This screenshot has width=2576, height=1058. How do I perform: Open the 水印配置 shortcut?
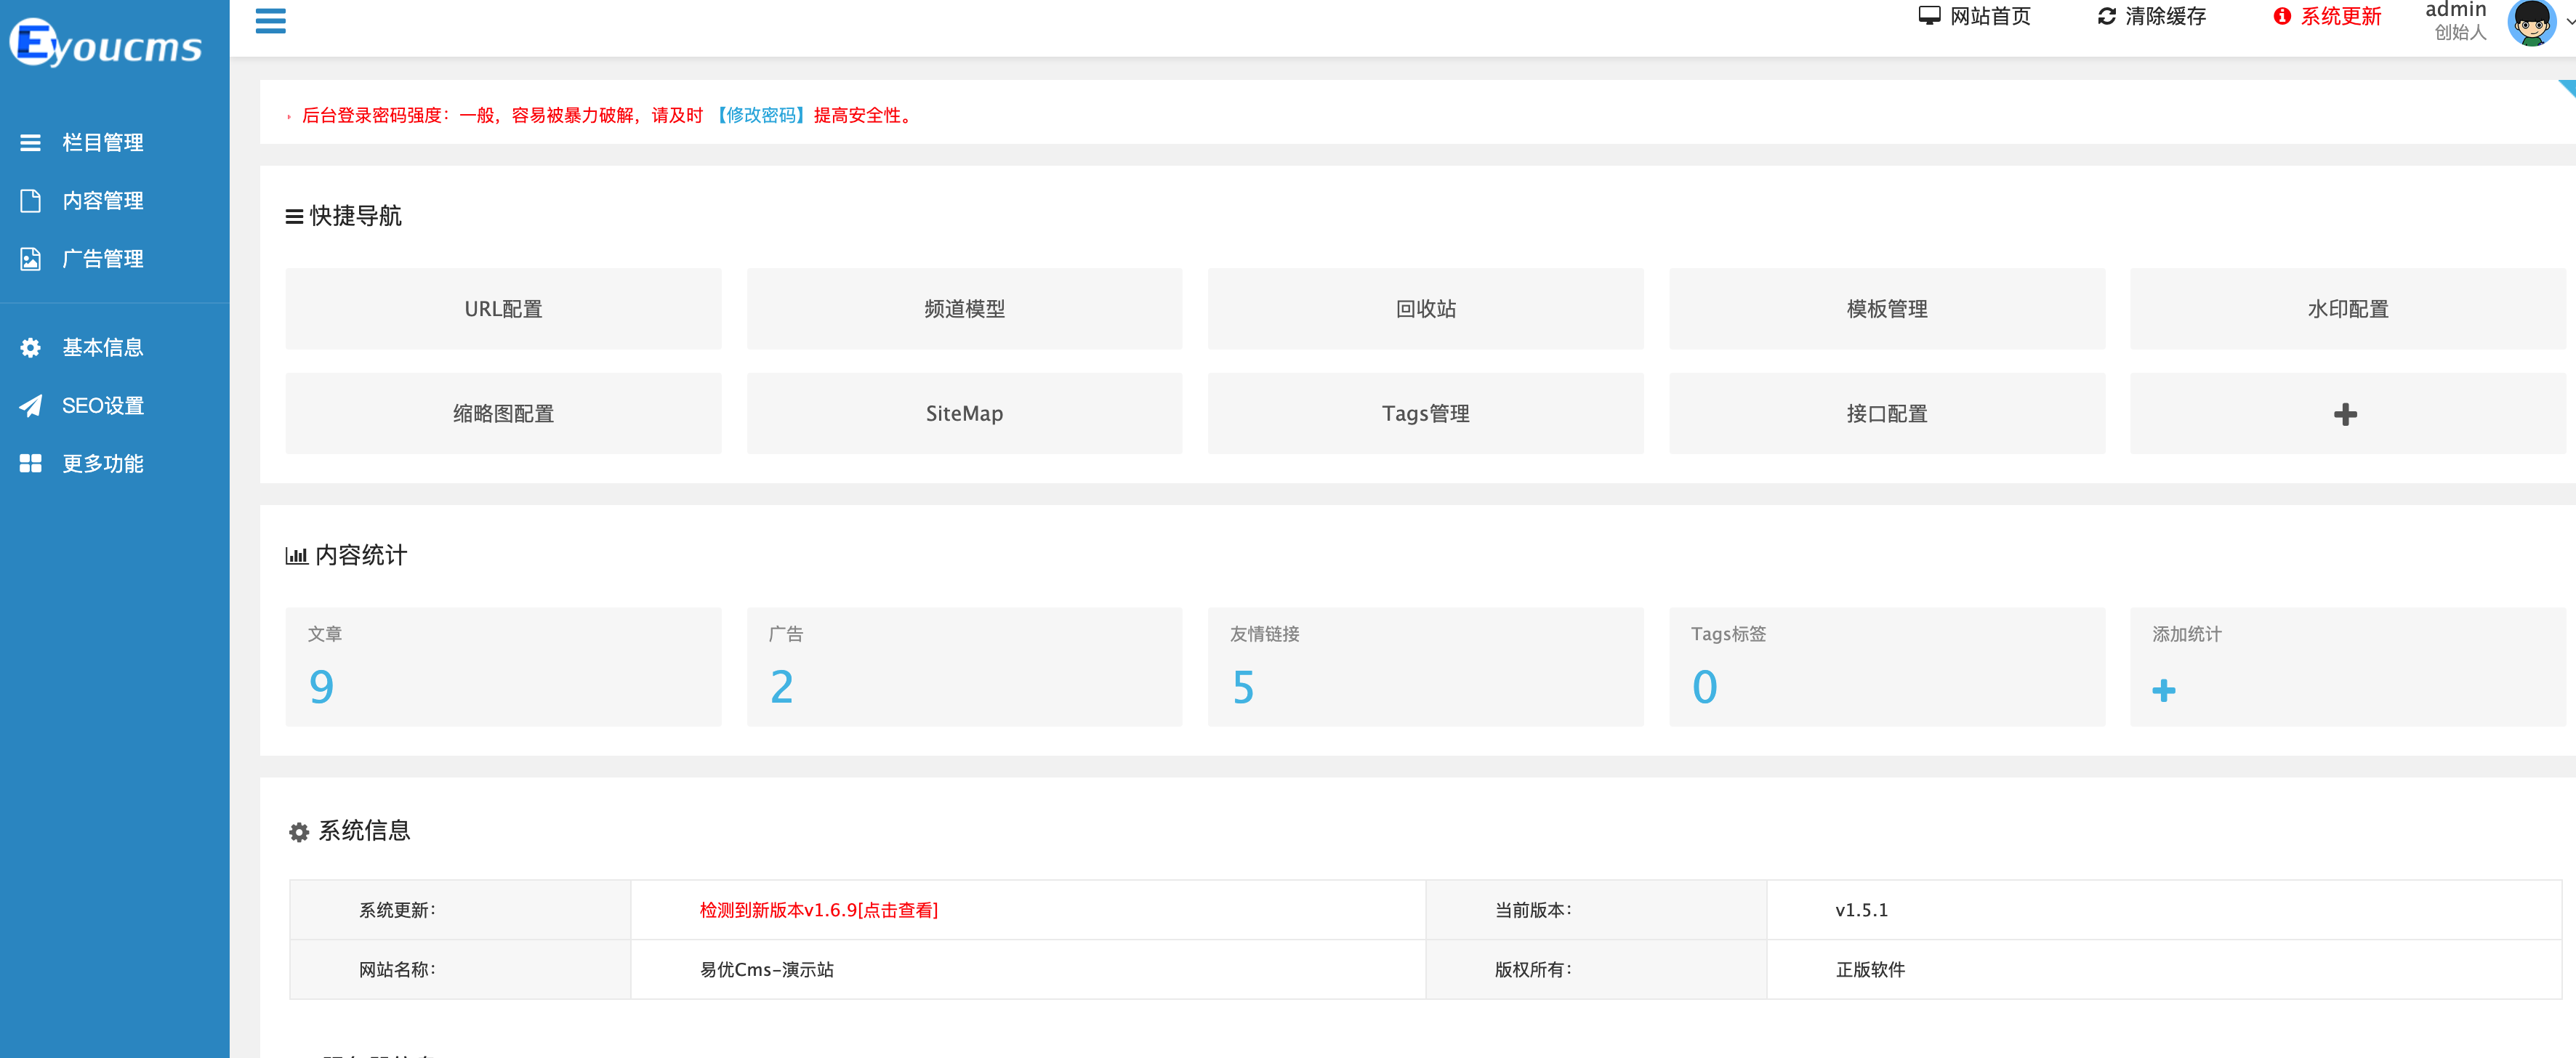[2347, 308]
